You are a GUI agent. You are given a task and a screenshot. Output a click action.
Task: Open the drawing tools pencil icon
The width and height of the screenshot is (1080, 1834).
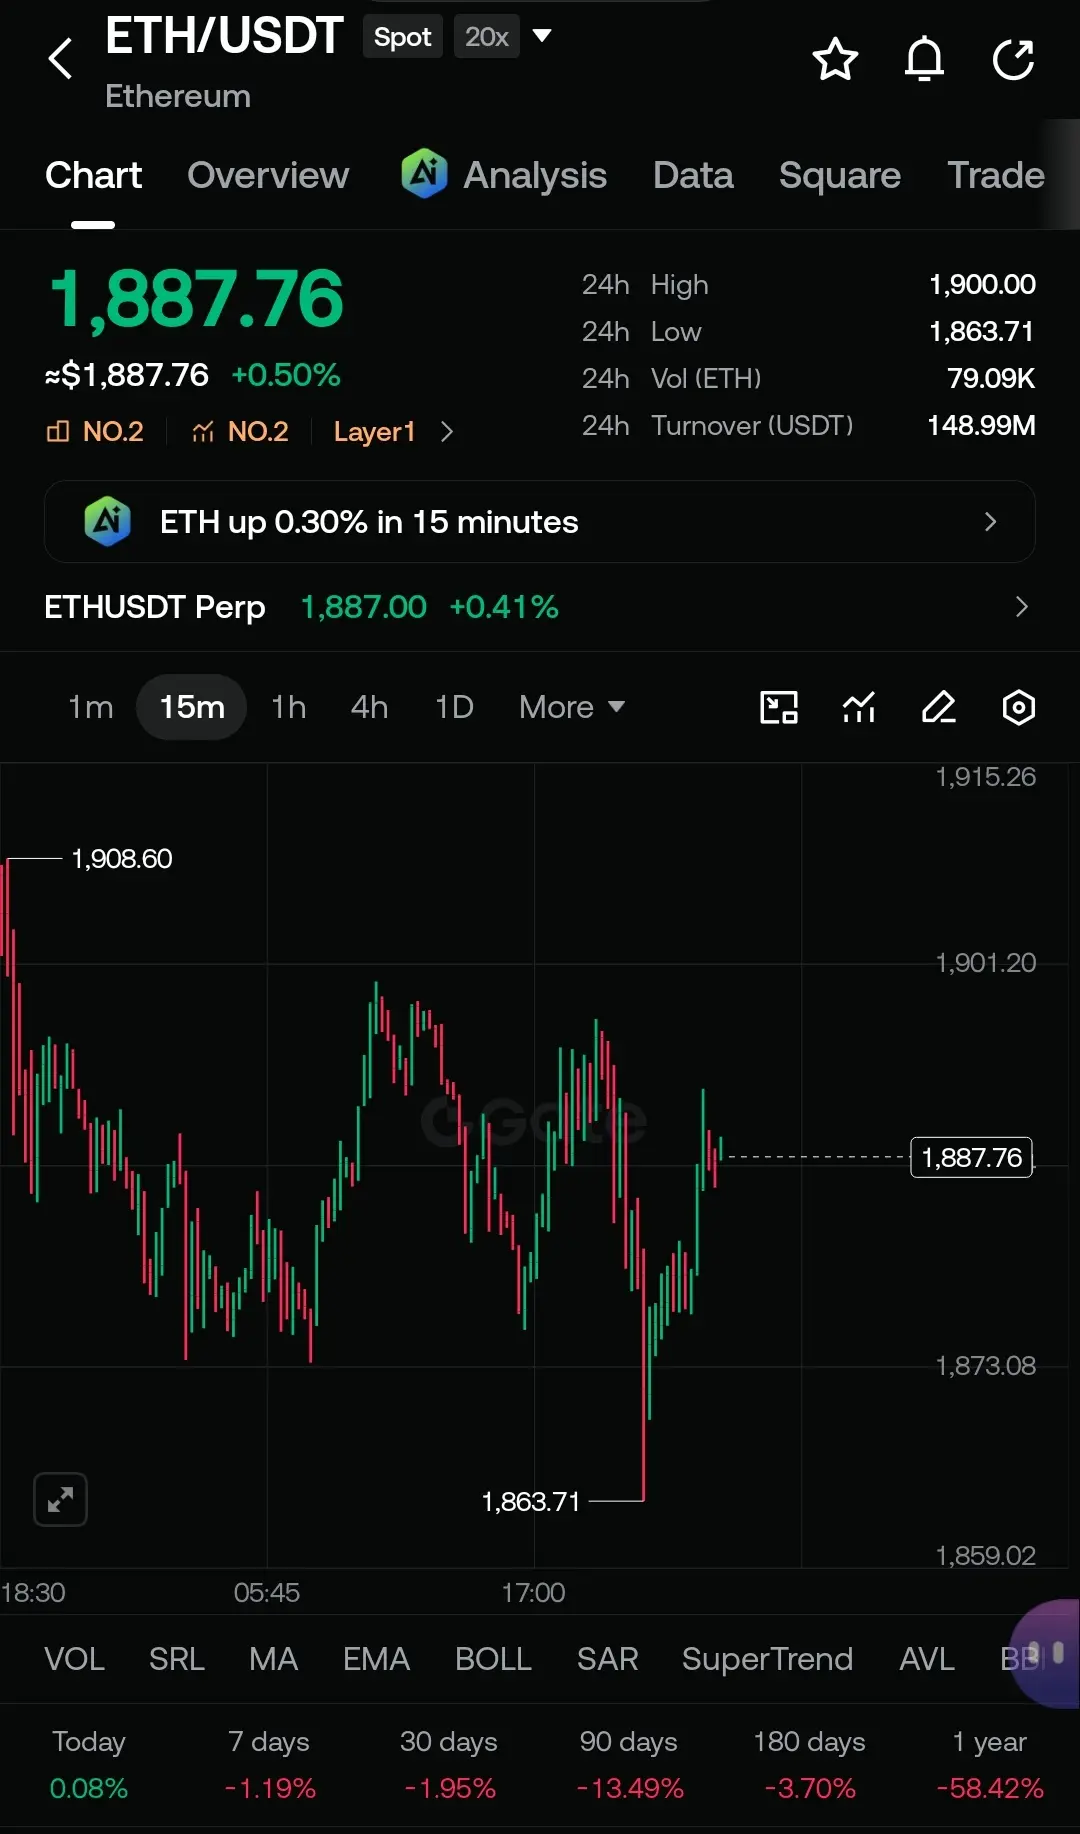point(939,707)
